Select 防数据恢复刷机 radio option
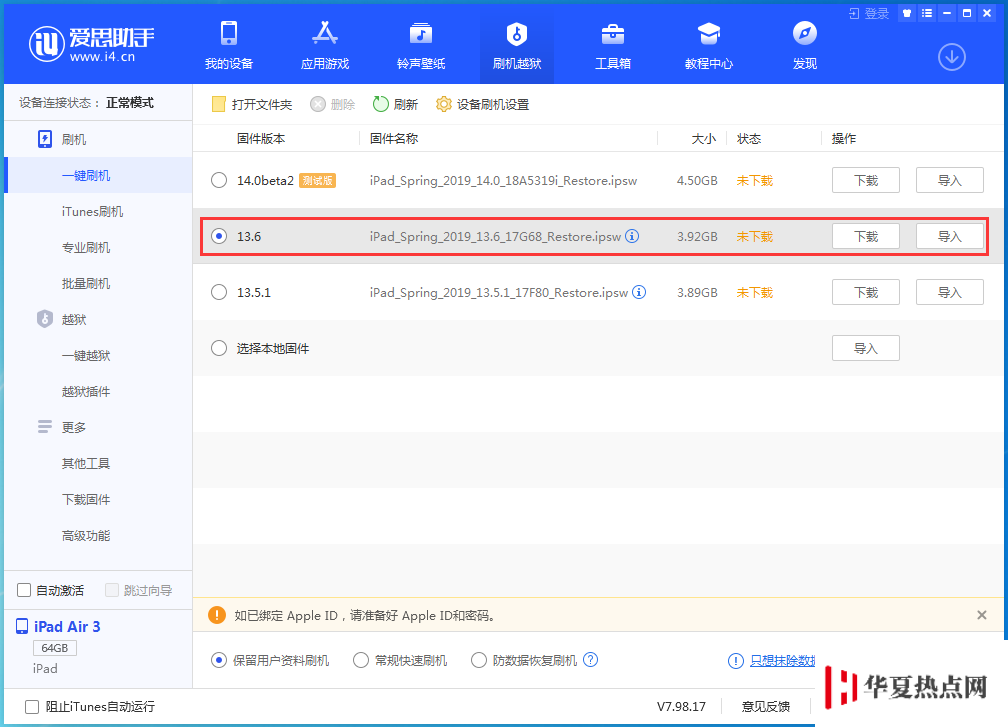Image resolution: width=1008 pixels, height=727 pixels. coord(479,660)
